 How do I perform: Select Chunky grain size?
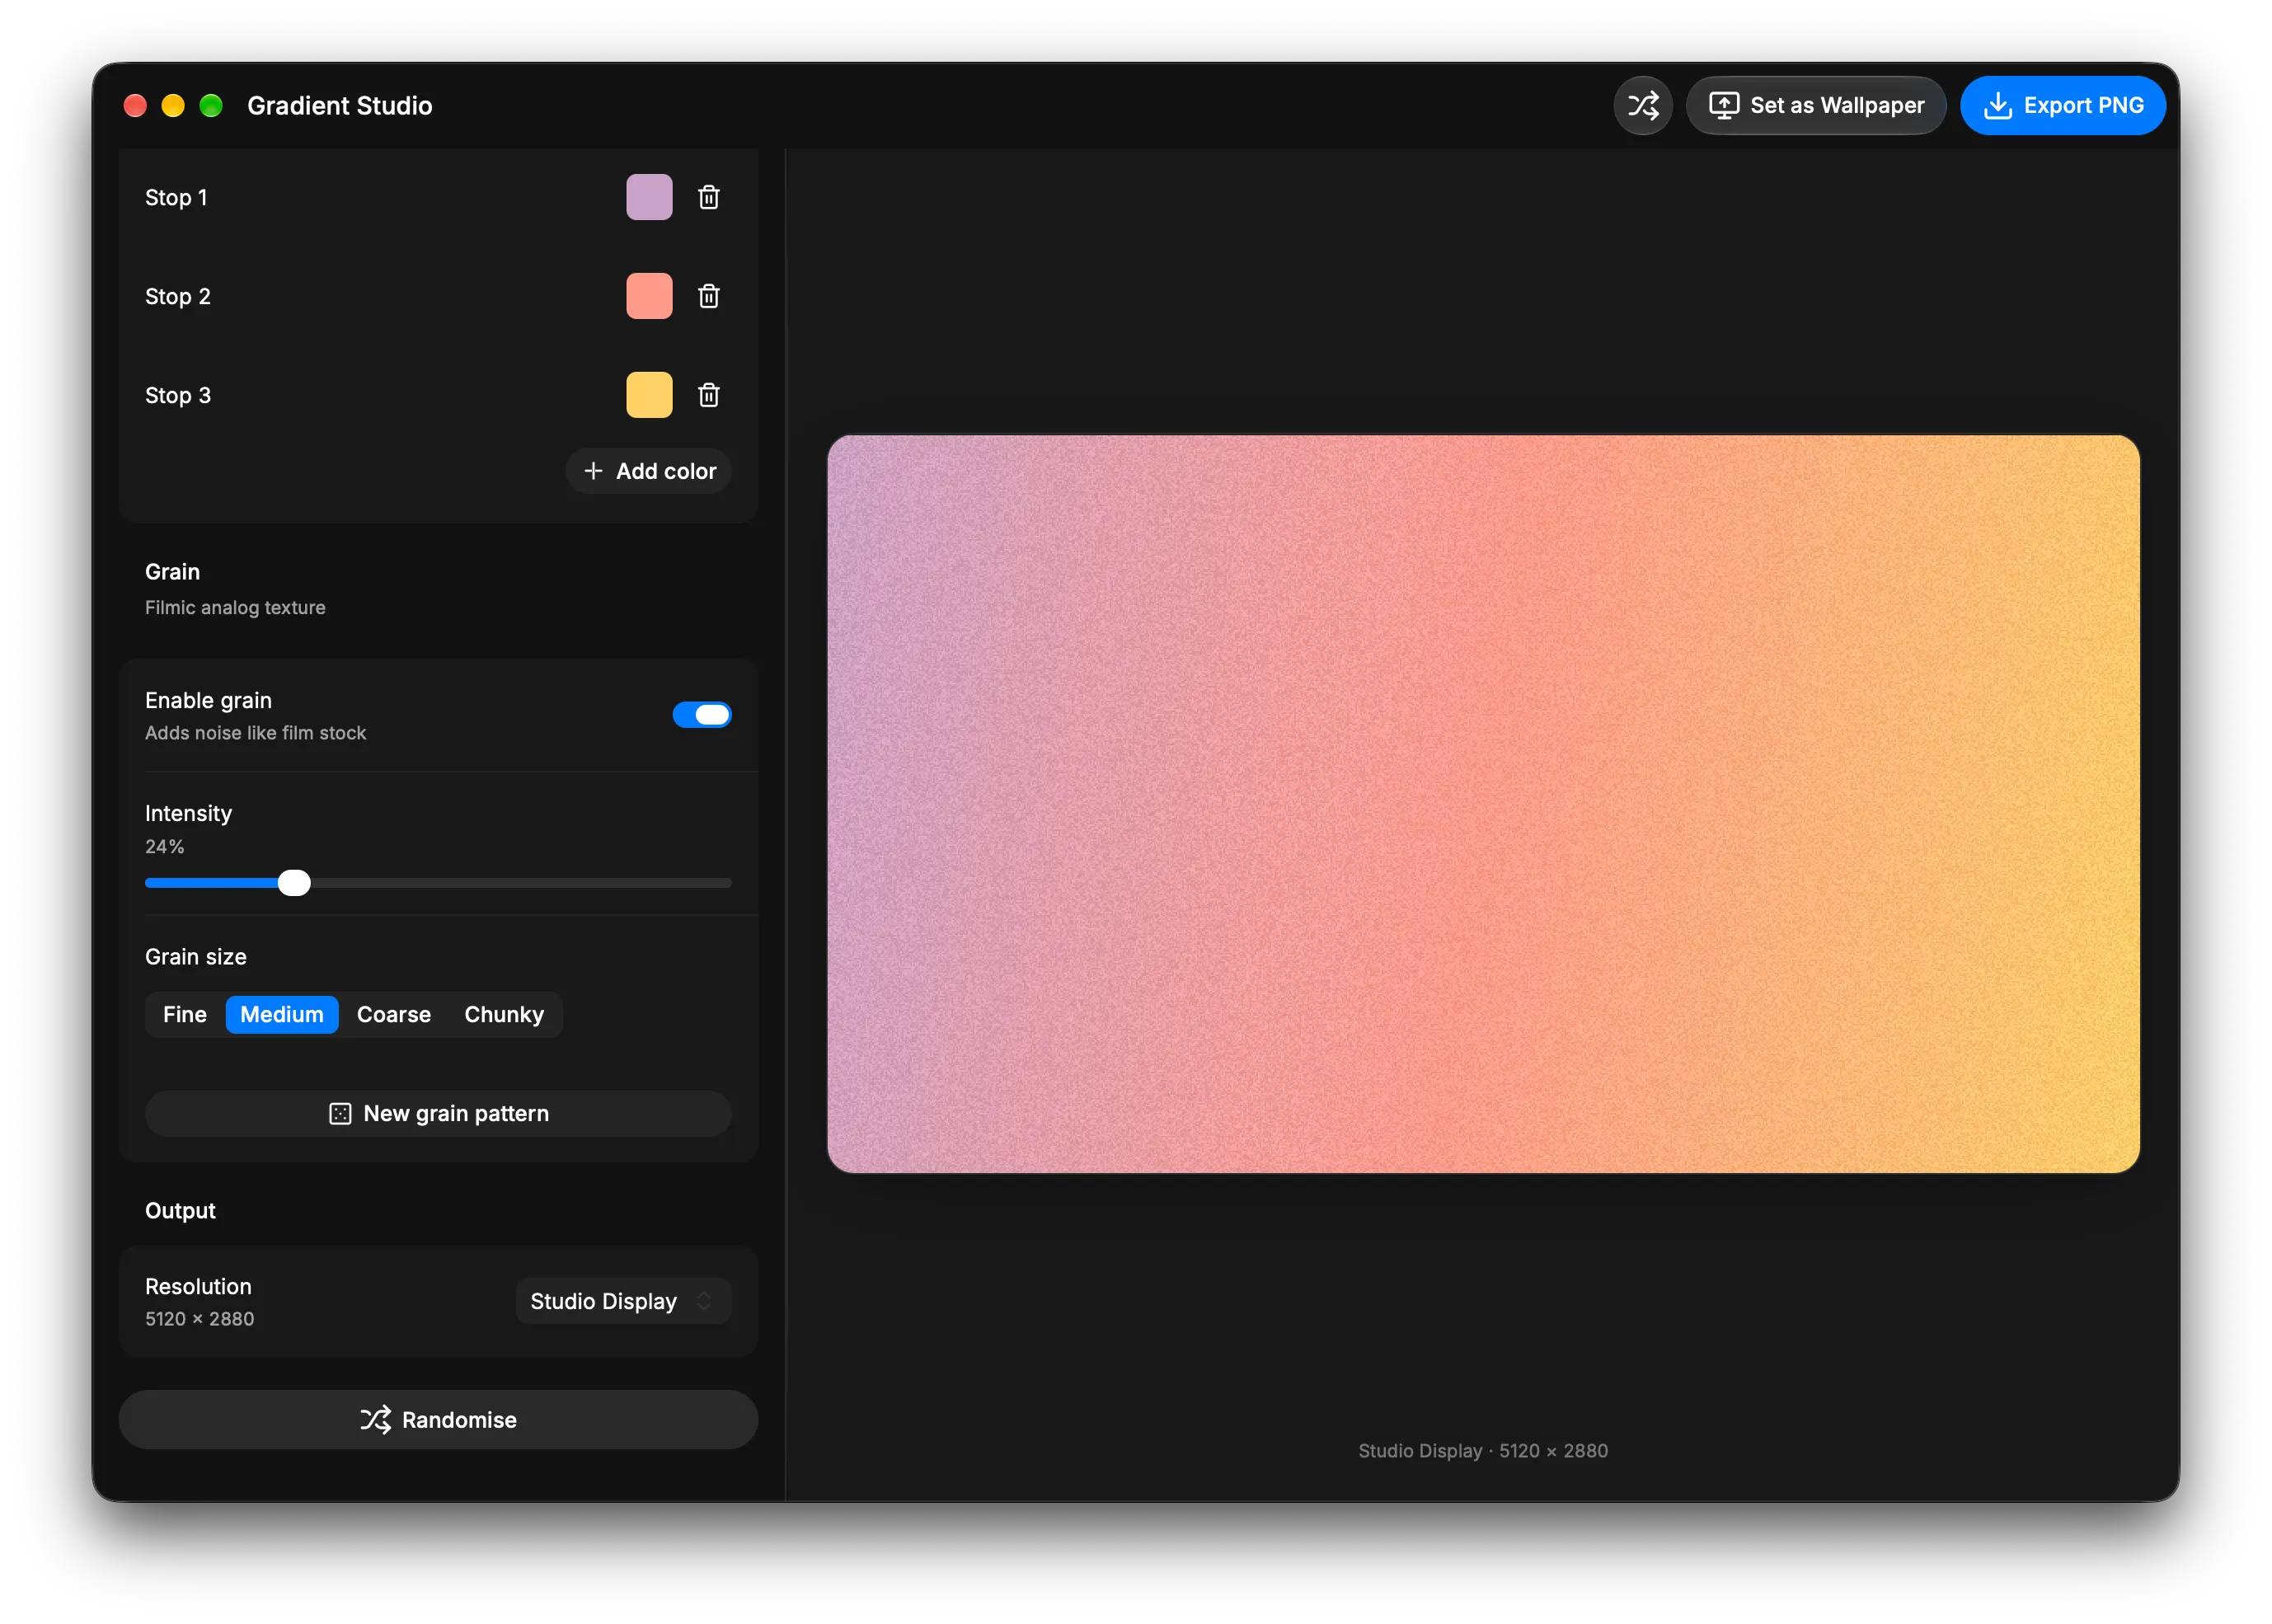pos(504,1015)
